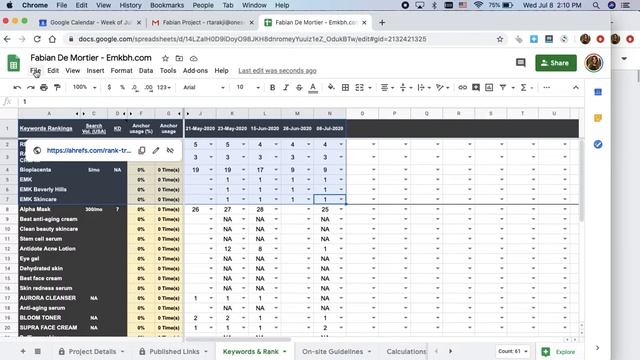Open the all sheets list icon
Screen dimensions: 640x360
tap(37, 351)
